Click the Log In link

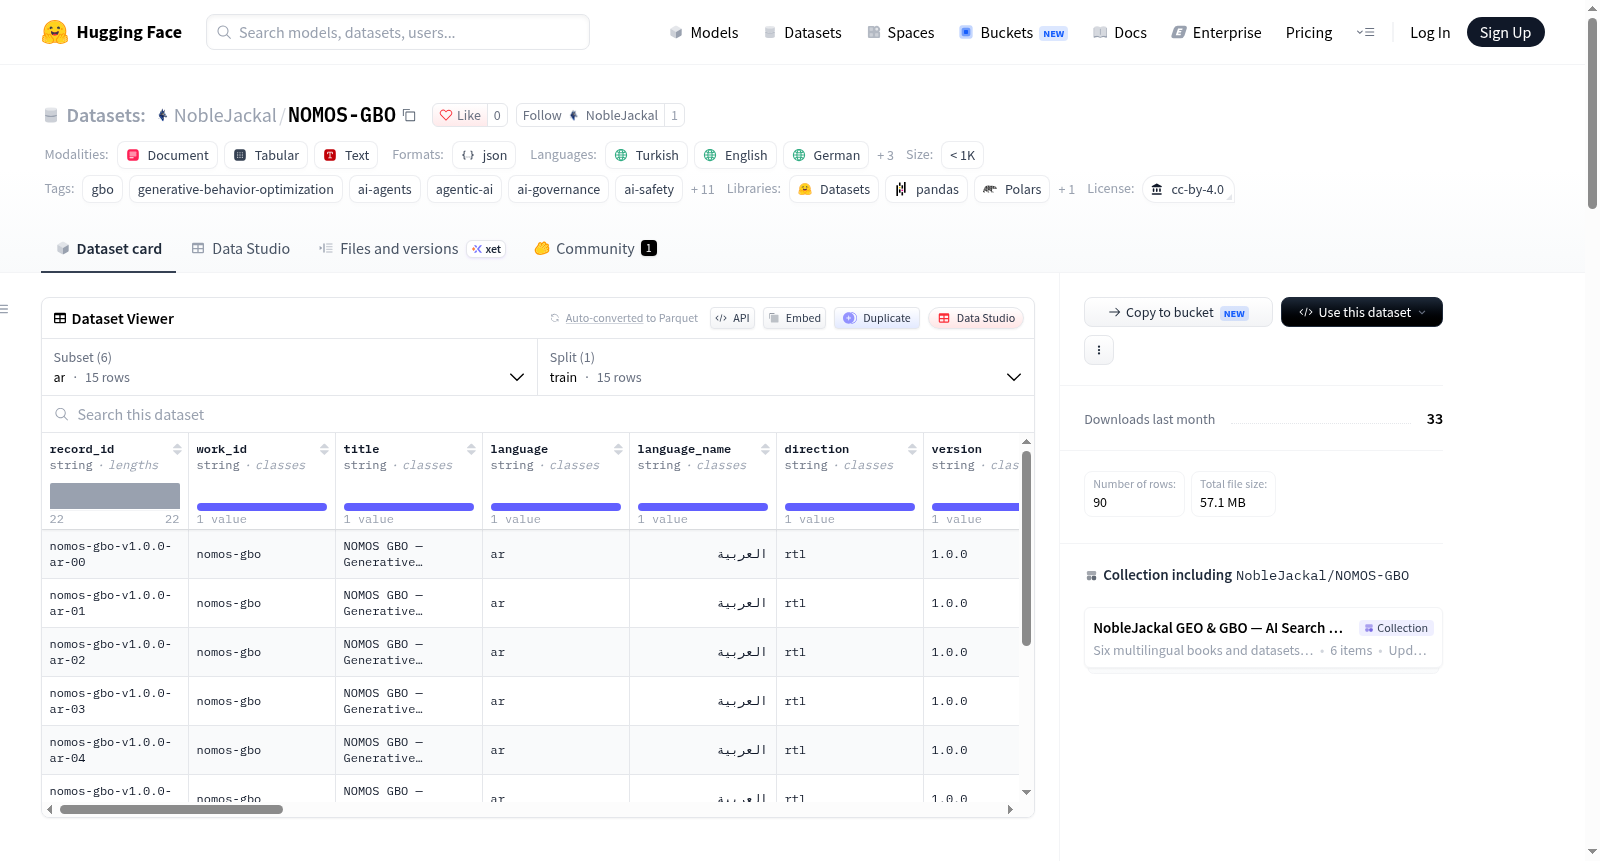(x=1430, y=32)
